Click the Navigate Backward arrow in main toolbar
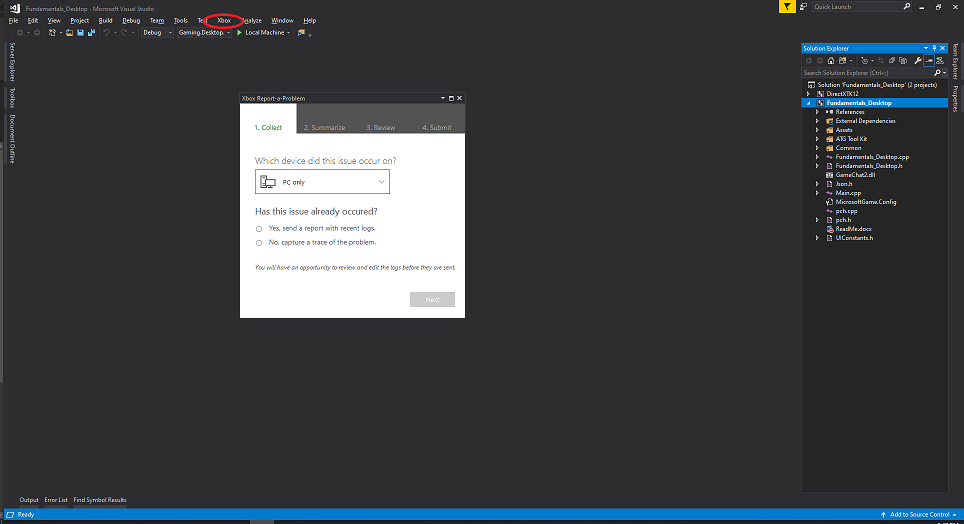The height and width of the screenshot is (524, 964). [x=20, y=33]
